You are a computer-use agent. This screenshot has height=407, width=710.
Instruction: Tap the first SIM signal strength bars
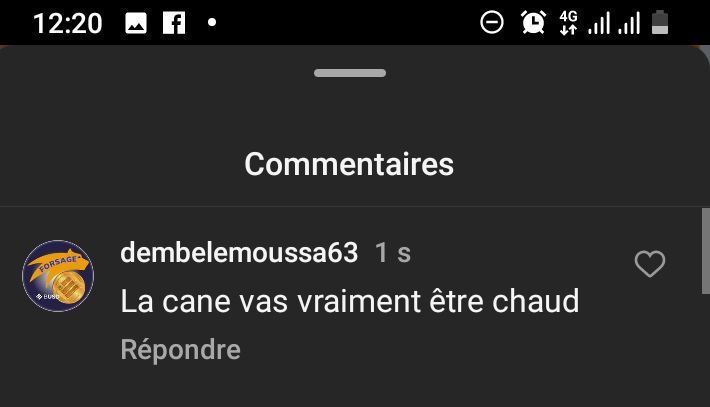599,23
